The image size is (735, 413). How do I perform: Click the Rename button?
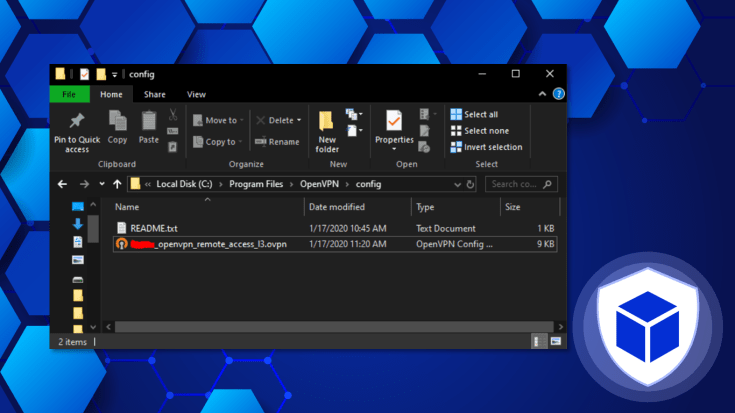point(277,142)
